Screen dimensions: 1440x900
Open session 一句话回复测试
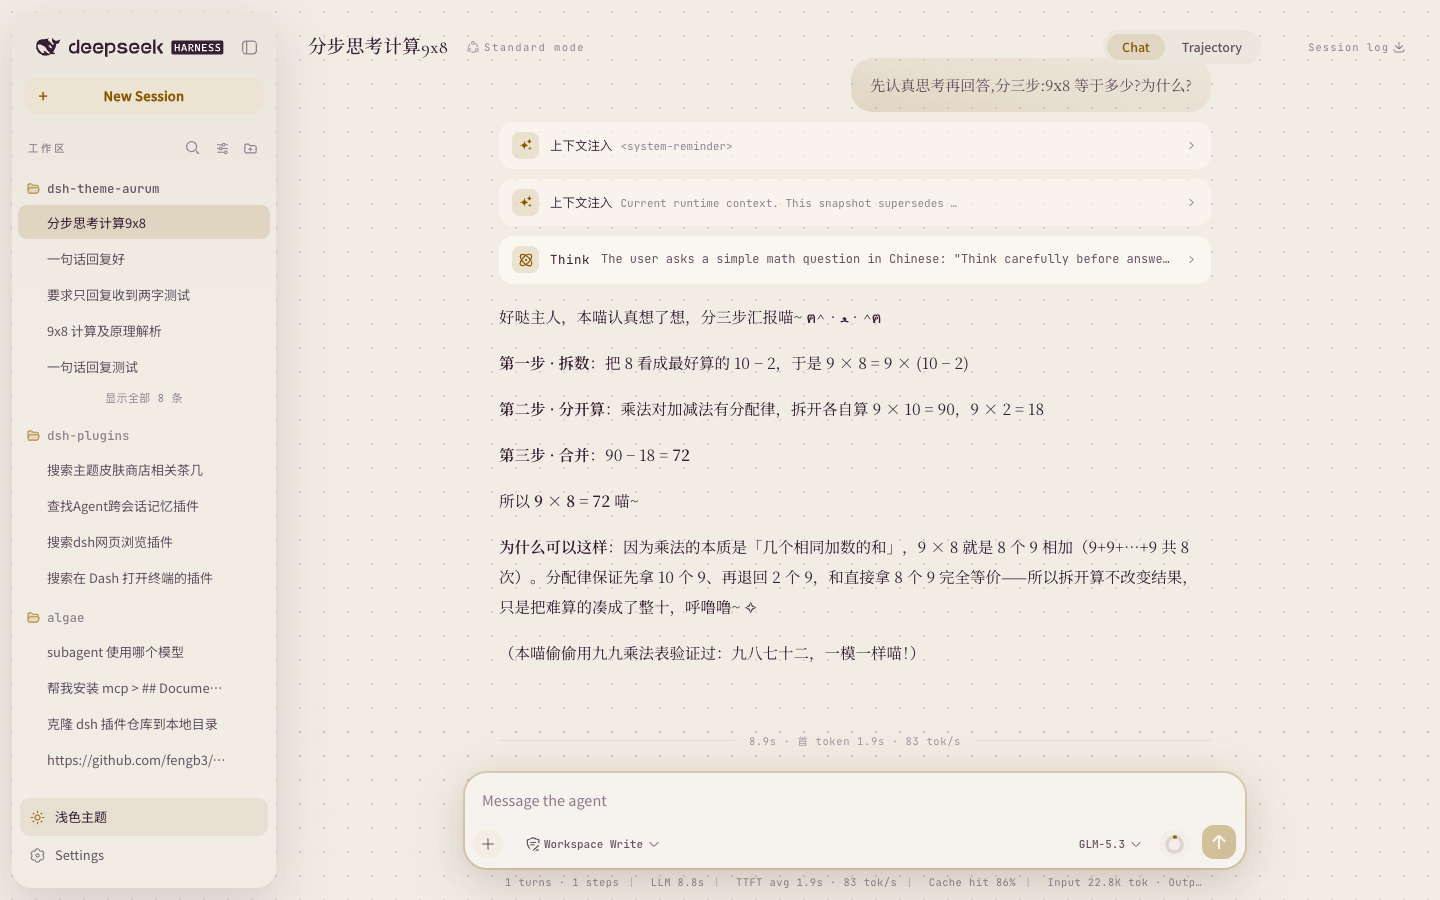click(144, 367)
